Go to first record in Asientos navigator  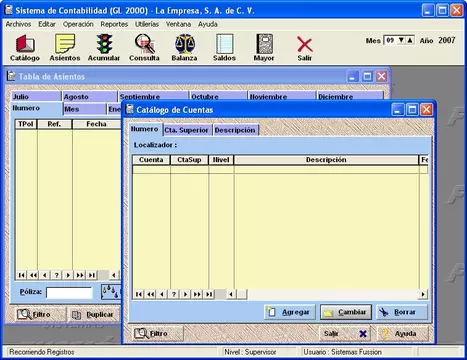pyautogui.click(x=22, y=275)
